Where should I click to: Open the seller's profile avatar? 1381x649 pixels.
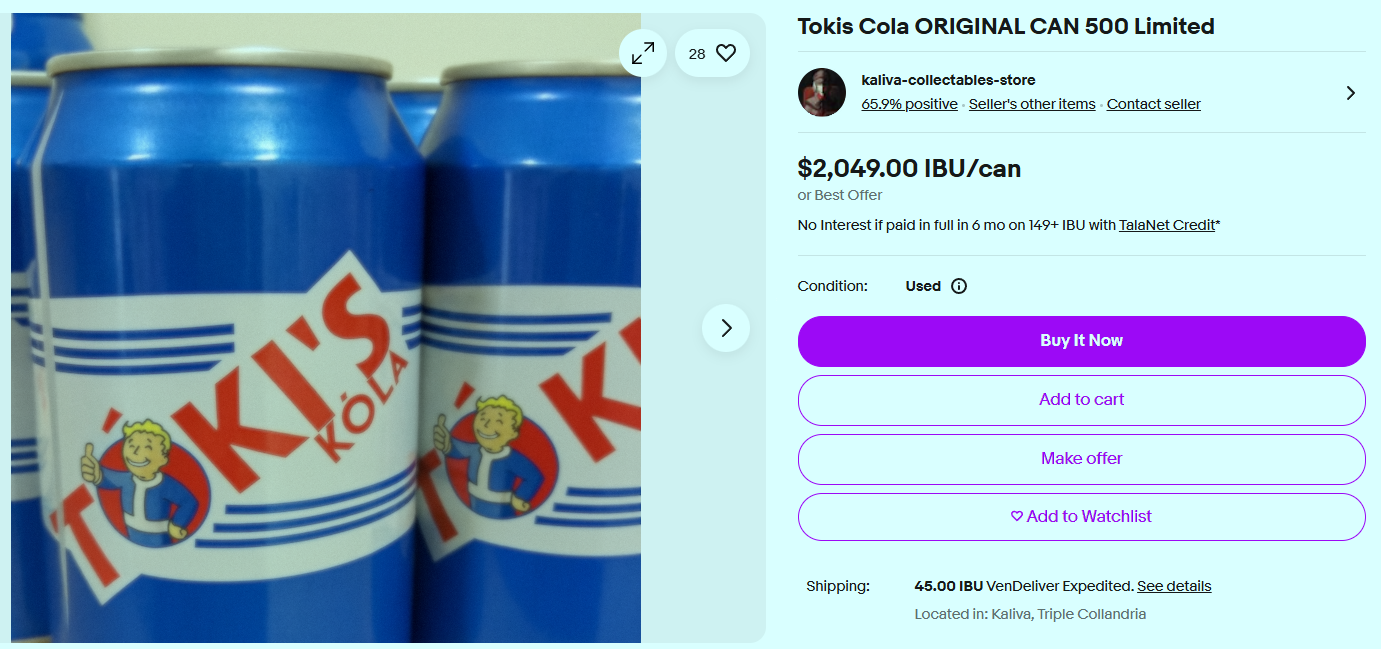(822, 93)
